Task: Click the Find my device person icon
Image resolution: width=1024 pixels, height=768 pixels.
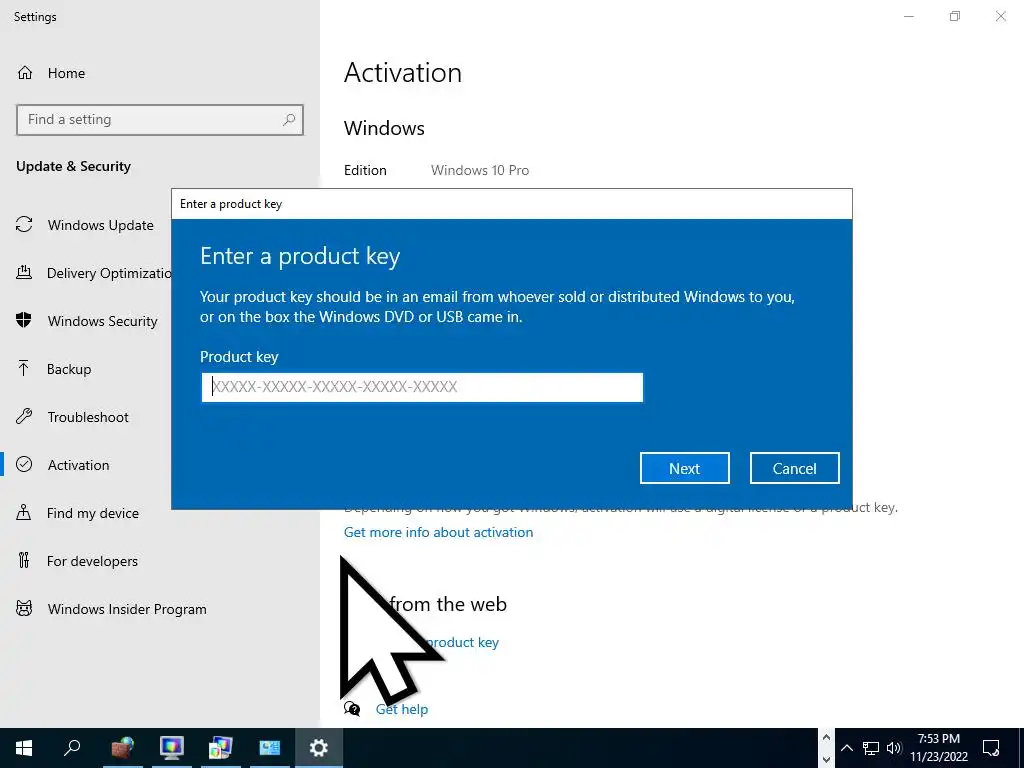Action: point(24,512)
